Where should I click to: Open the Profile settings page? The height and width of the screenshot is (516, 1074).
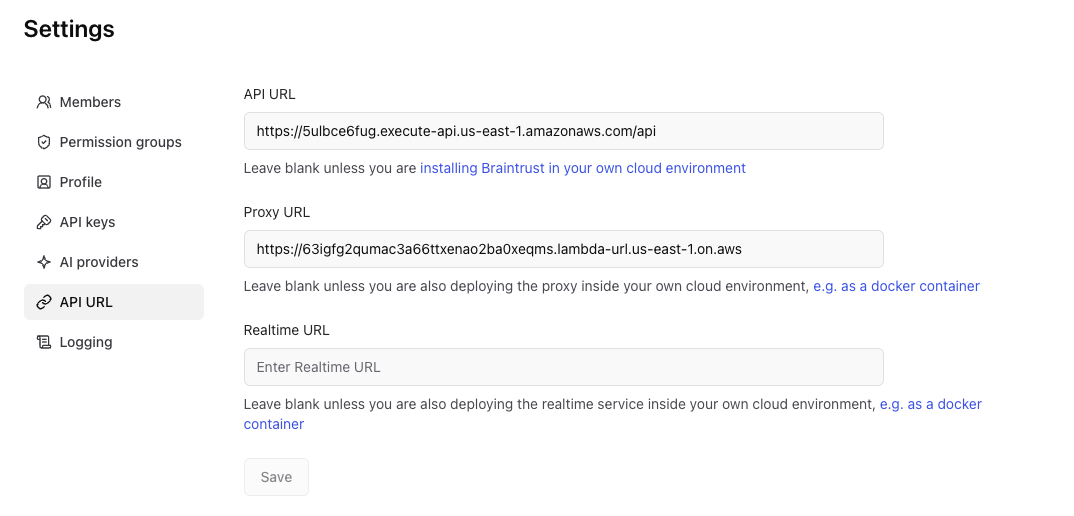tap(114, 182)
